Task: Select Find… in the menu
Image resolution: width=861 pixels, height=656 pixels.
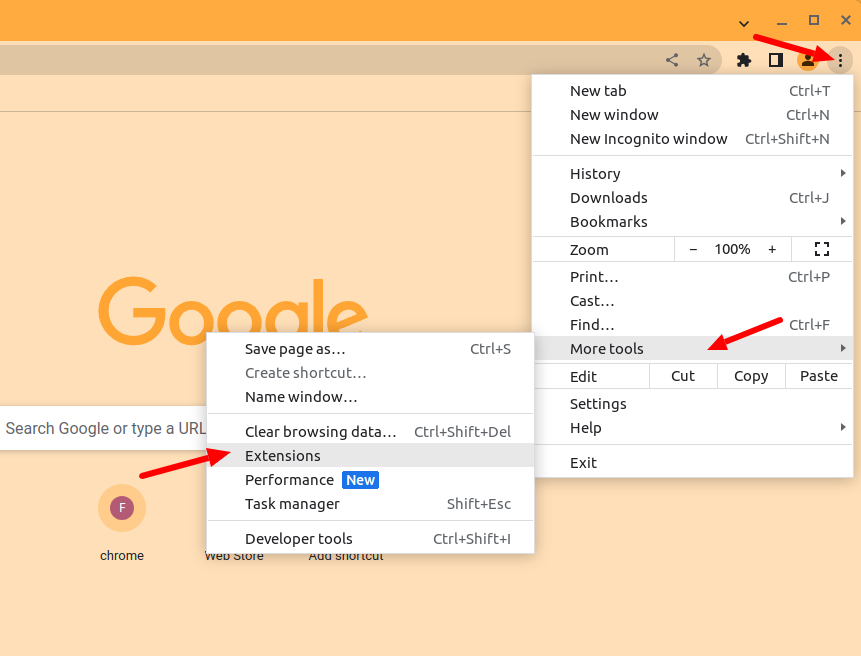Action: click(692, 325)
